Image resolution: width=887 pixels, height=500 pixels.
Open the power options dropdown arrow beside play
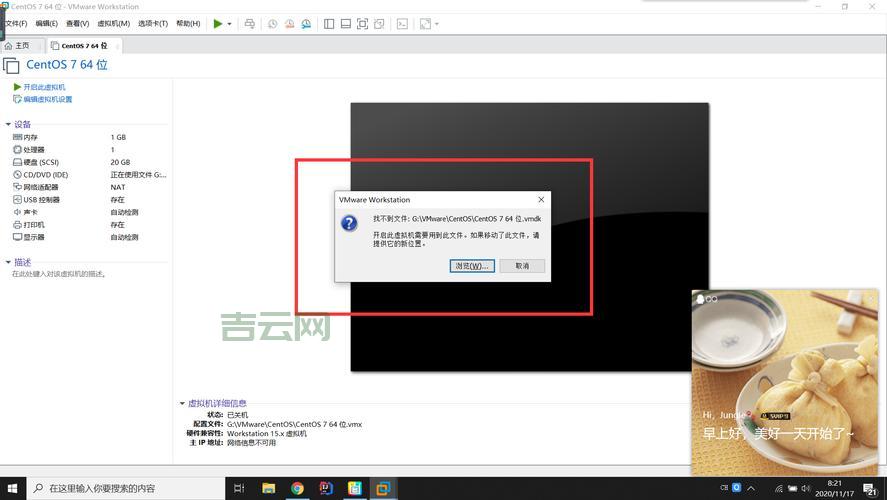[229, 24]
